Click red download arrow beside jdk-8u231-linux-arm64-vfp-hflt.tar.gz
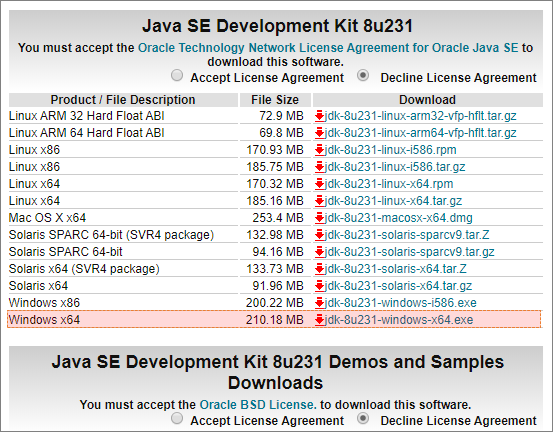Image resolution: width=553 pixels, height=432 pixels. (x=320, y=133)
